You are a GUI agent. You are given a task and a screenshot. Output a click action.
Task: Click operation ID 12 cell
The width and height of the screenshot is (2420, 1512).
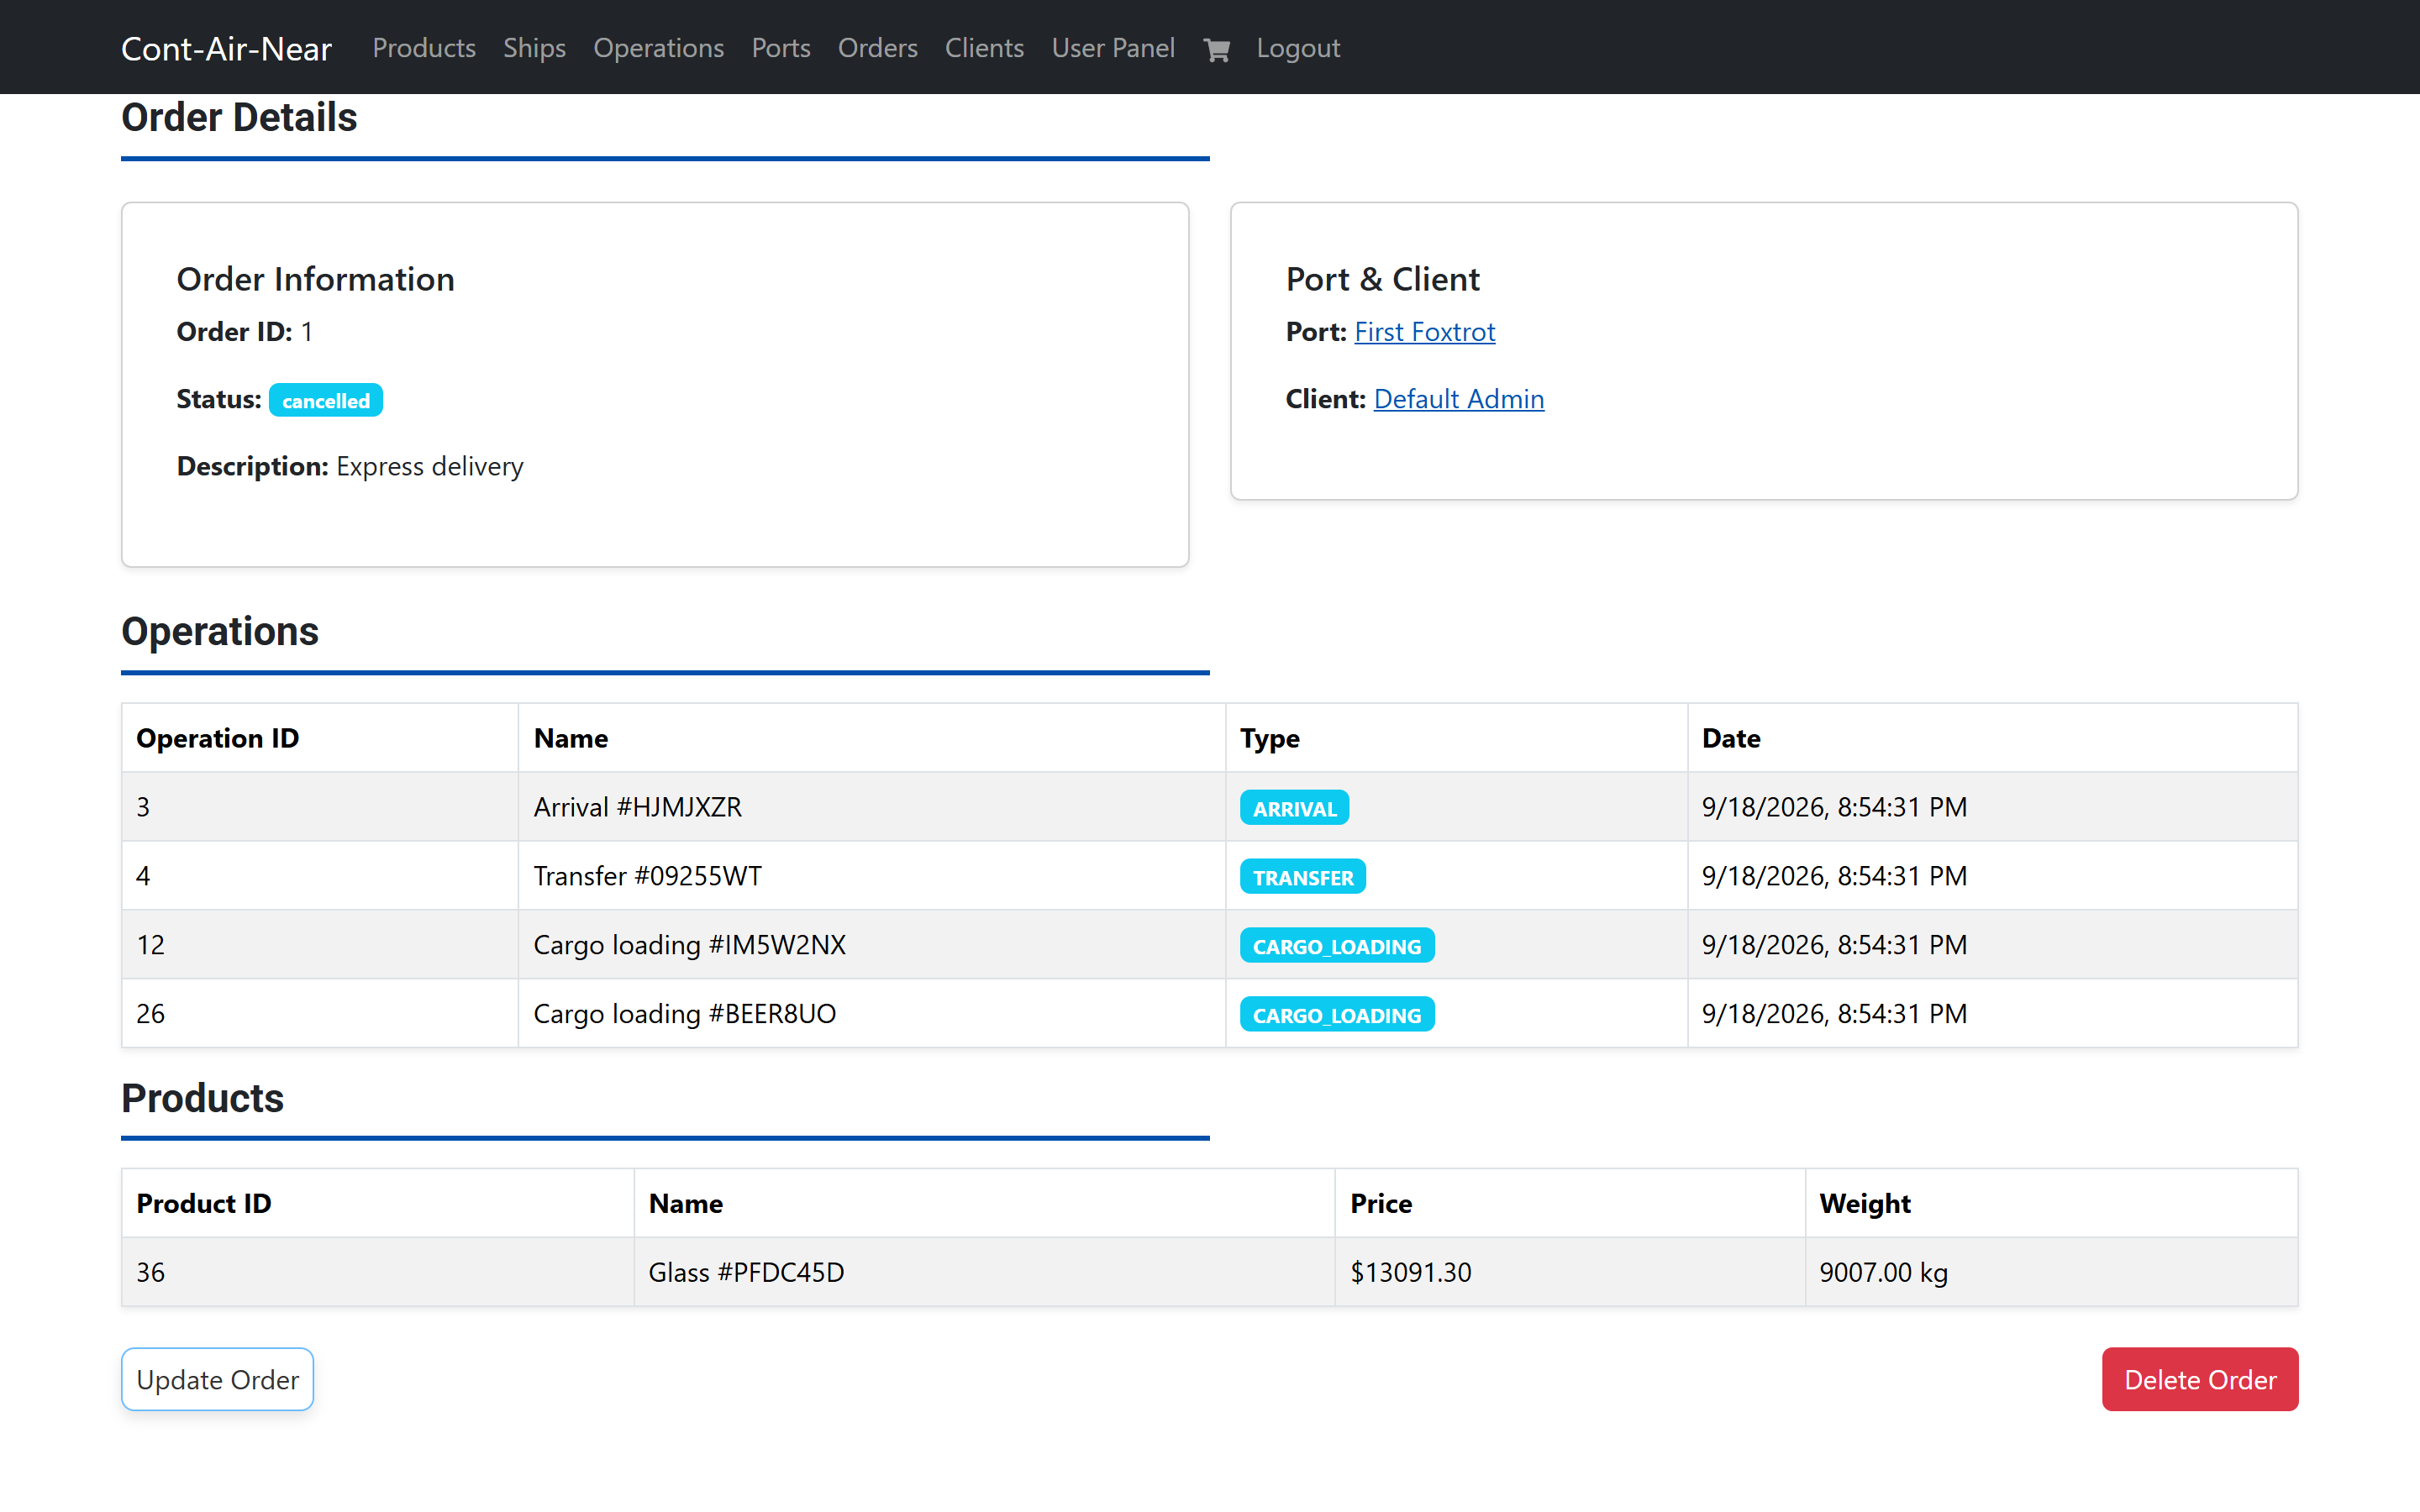(320, 945)
